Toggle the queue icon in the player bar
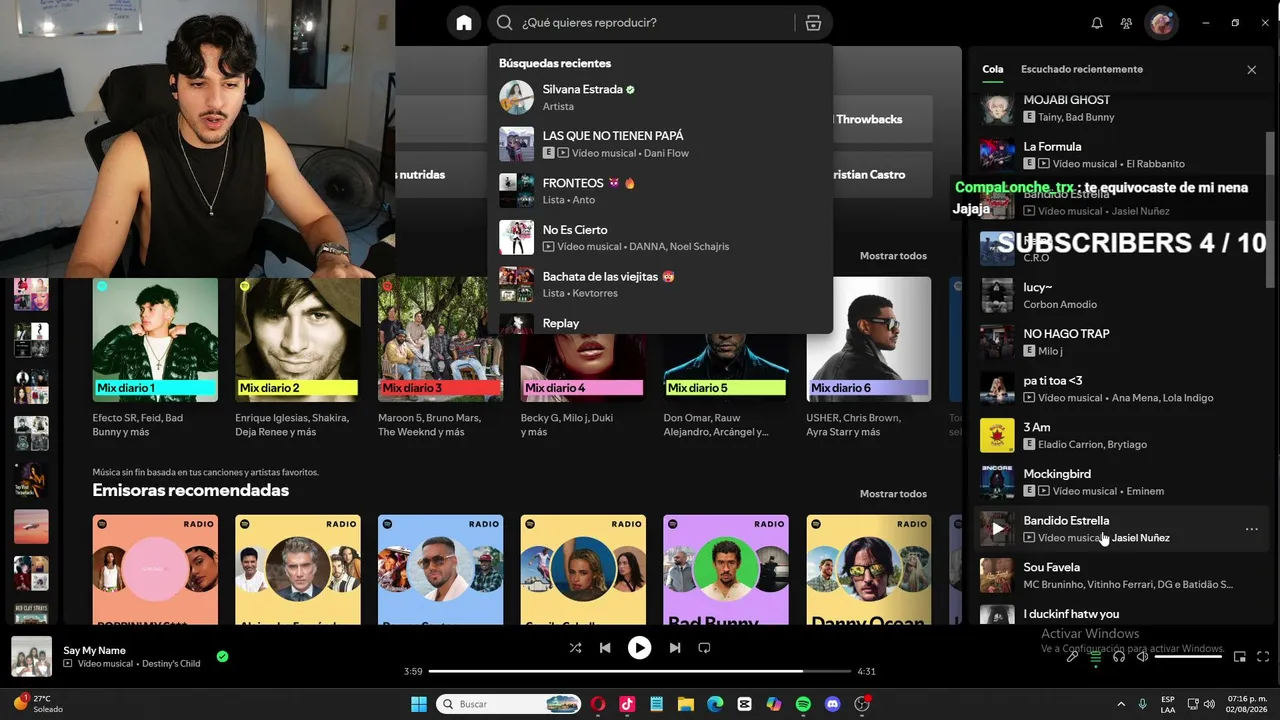 (x=1096, y=657)
